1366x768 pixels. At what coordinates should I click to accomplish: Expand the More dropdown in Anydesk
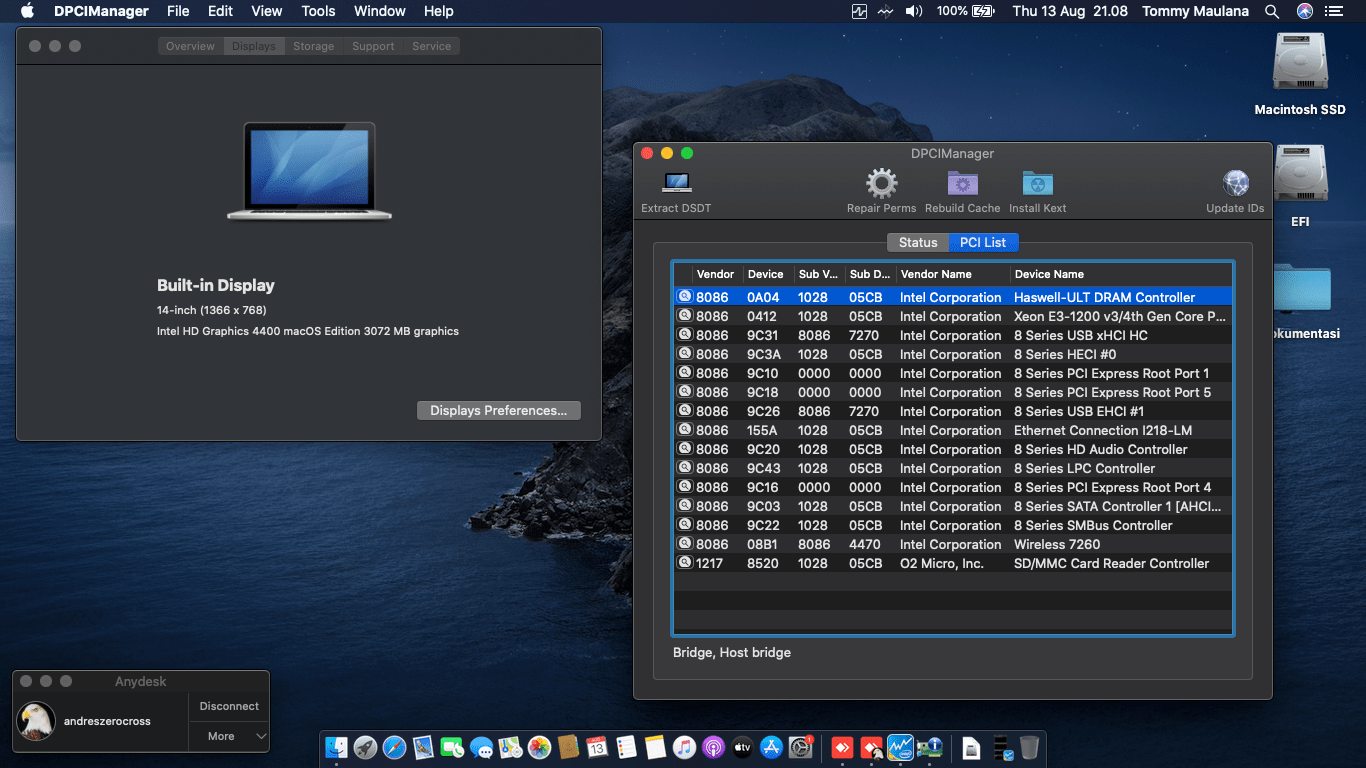[230, 736]
